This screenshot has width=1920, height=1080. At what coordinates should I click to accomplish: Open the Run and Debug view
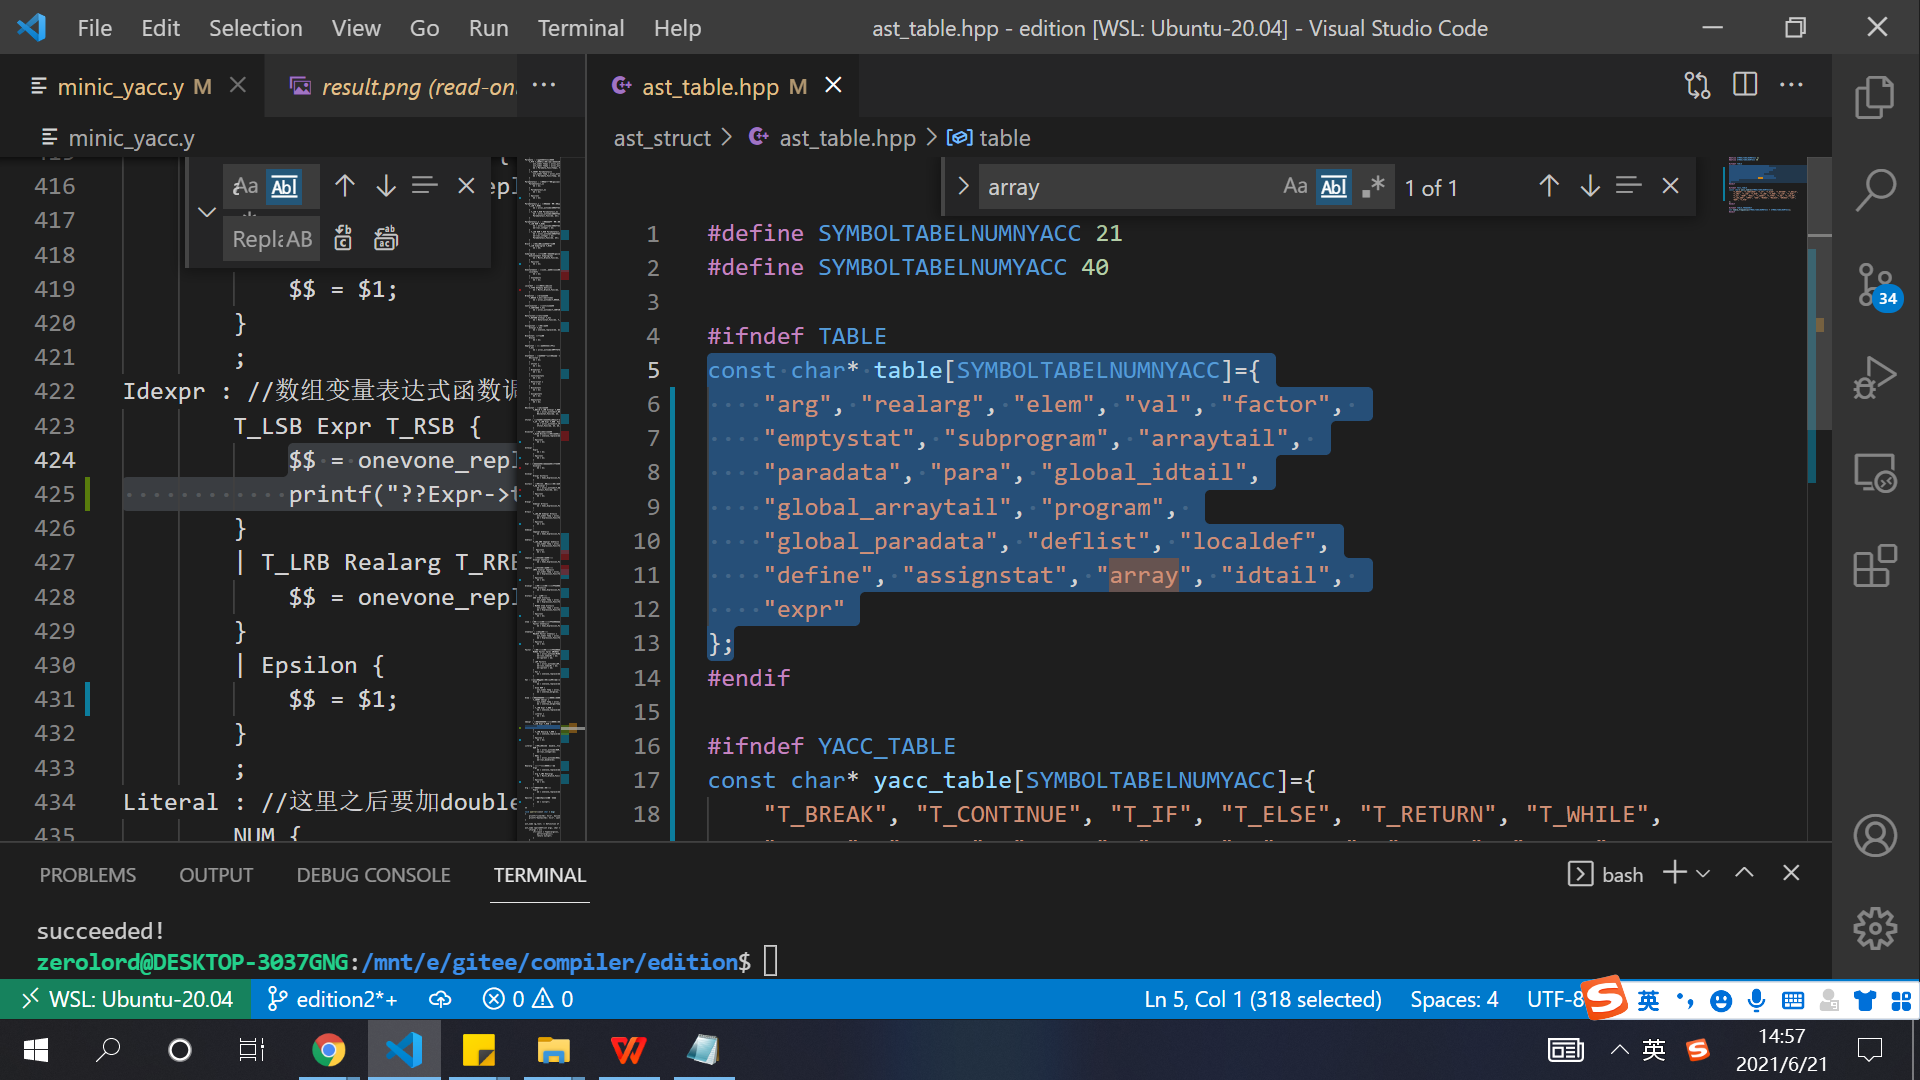click(x=1874, y=378)
